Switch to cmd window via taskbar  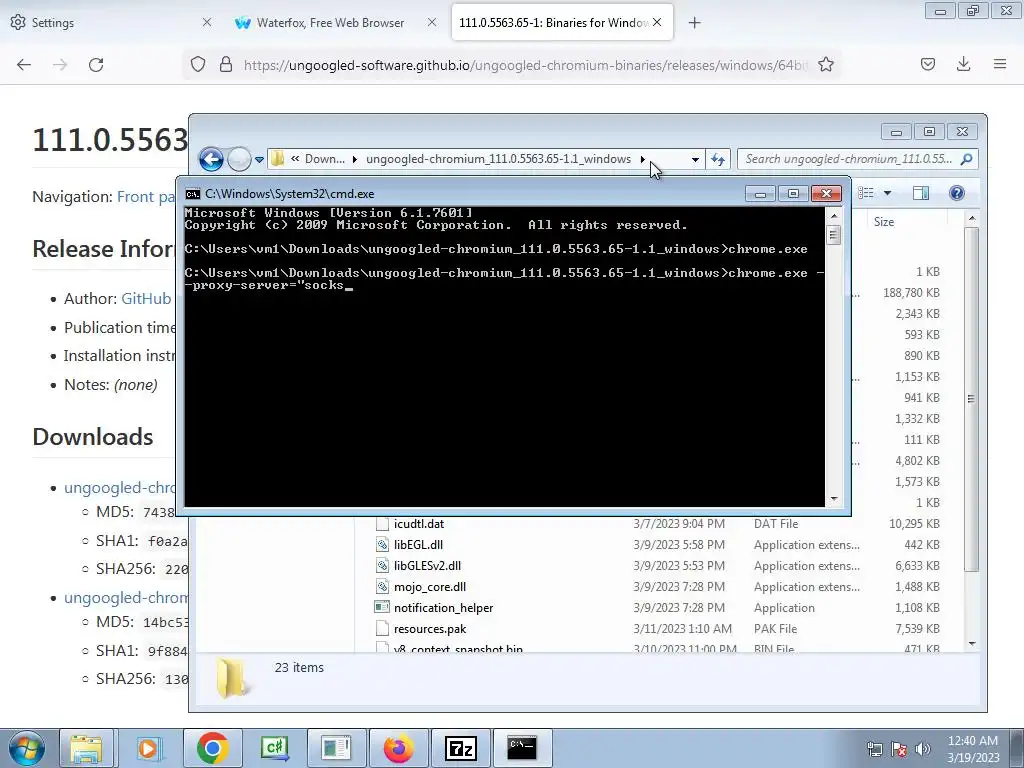tap(522, 748)
